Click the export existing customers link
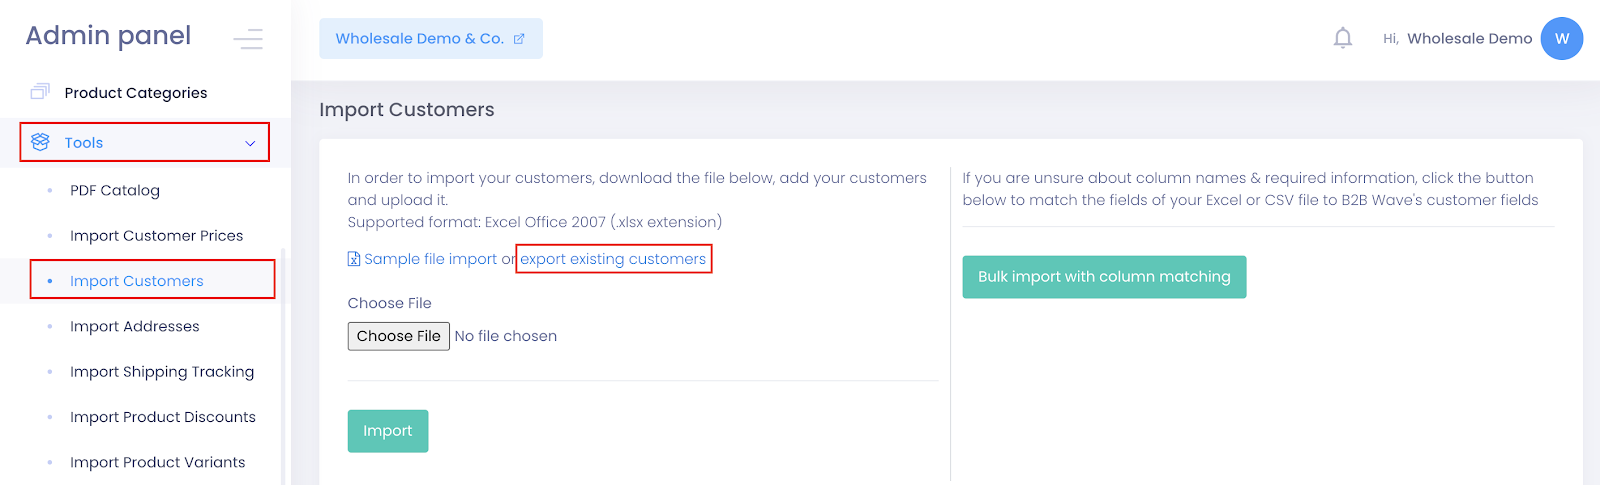 [x=613, y=259]
